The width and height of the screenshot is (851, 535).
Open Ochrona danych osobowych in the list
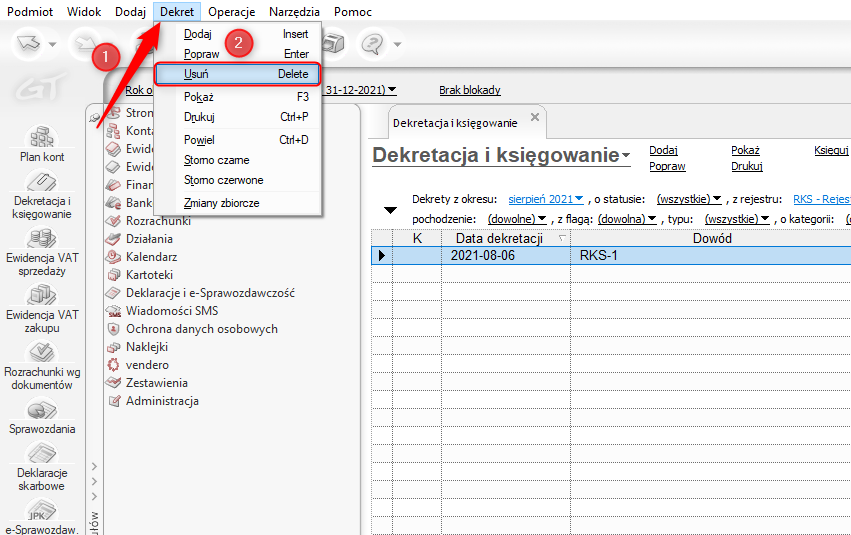(201, 329)
